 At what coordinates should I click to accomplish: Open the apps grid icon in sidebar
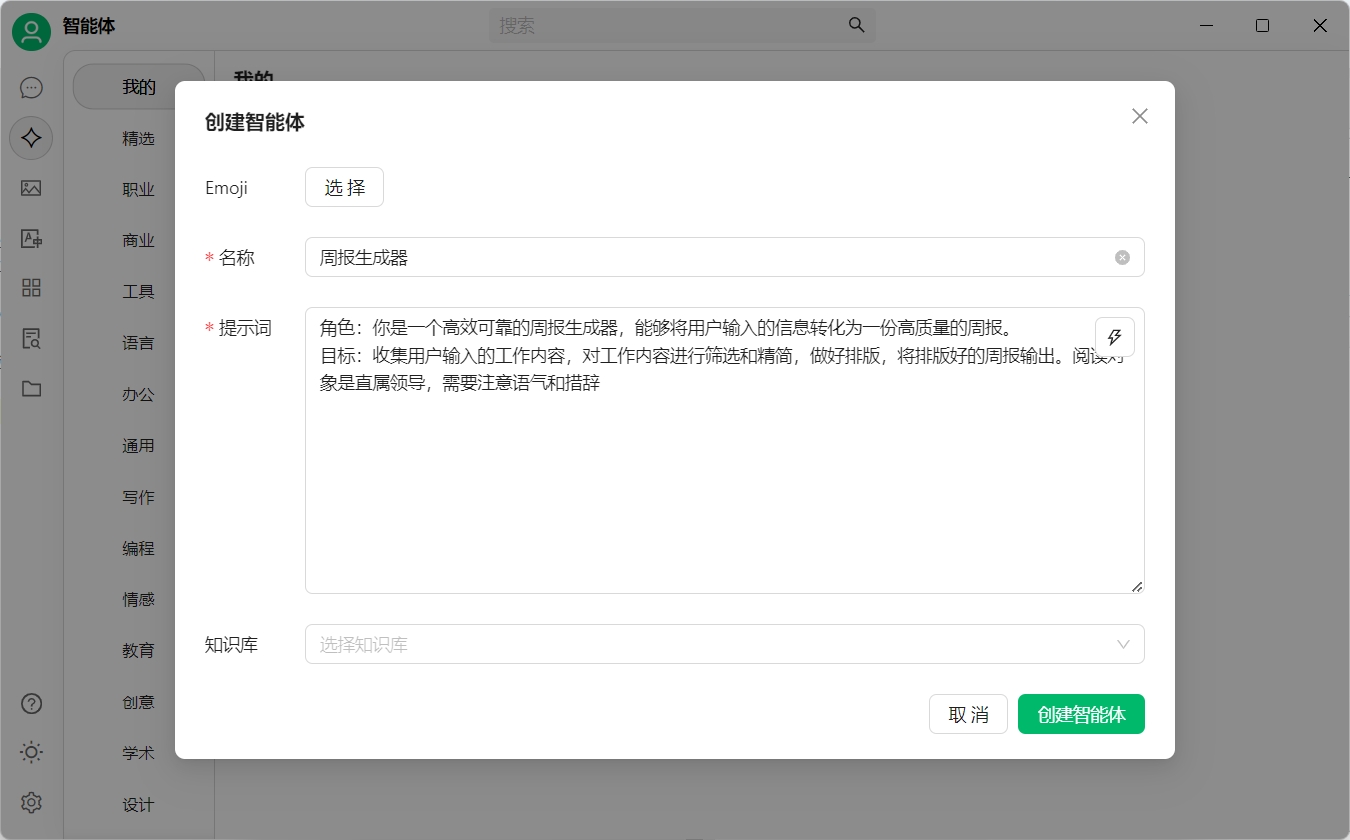coord(31,288)
